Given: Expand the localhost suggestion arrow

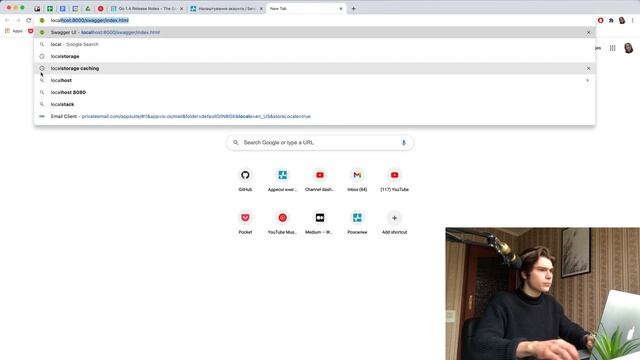Looking at the screenshot, I should click(588, 80).
